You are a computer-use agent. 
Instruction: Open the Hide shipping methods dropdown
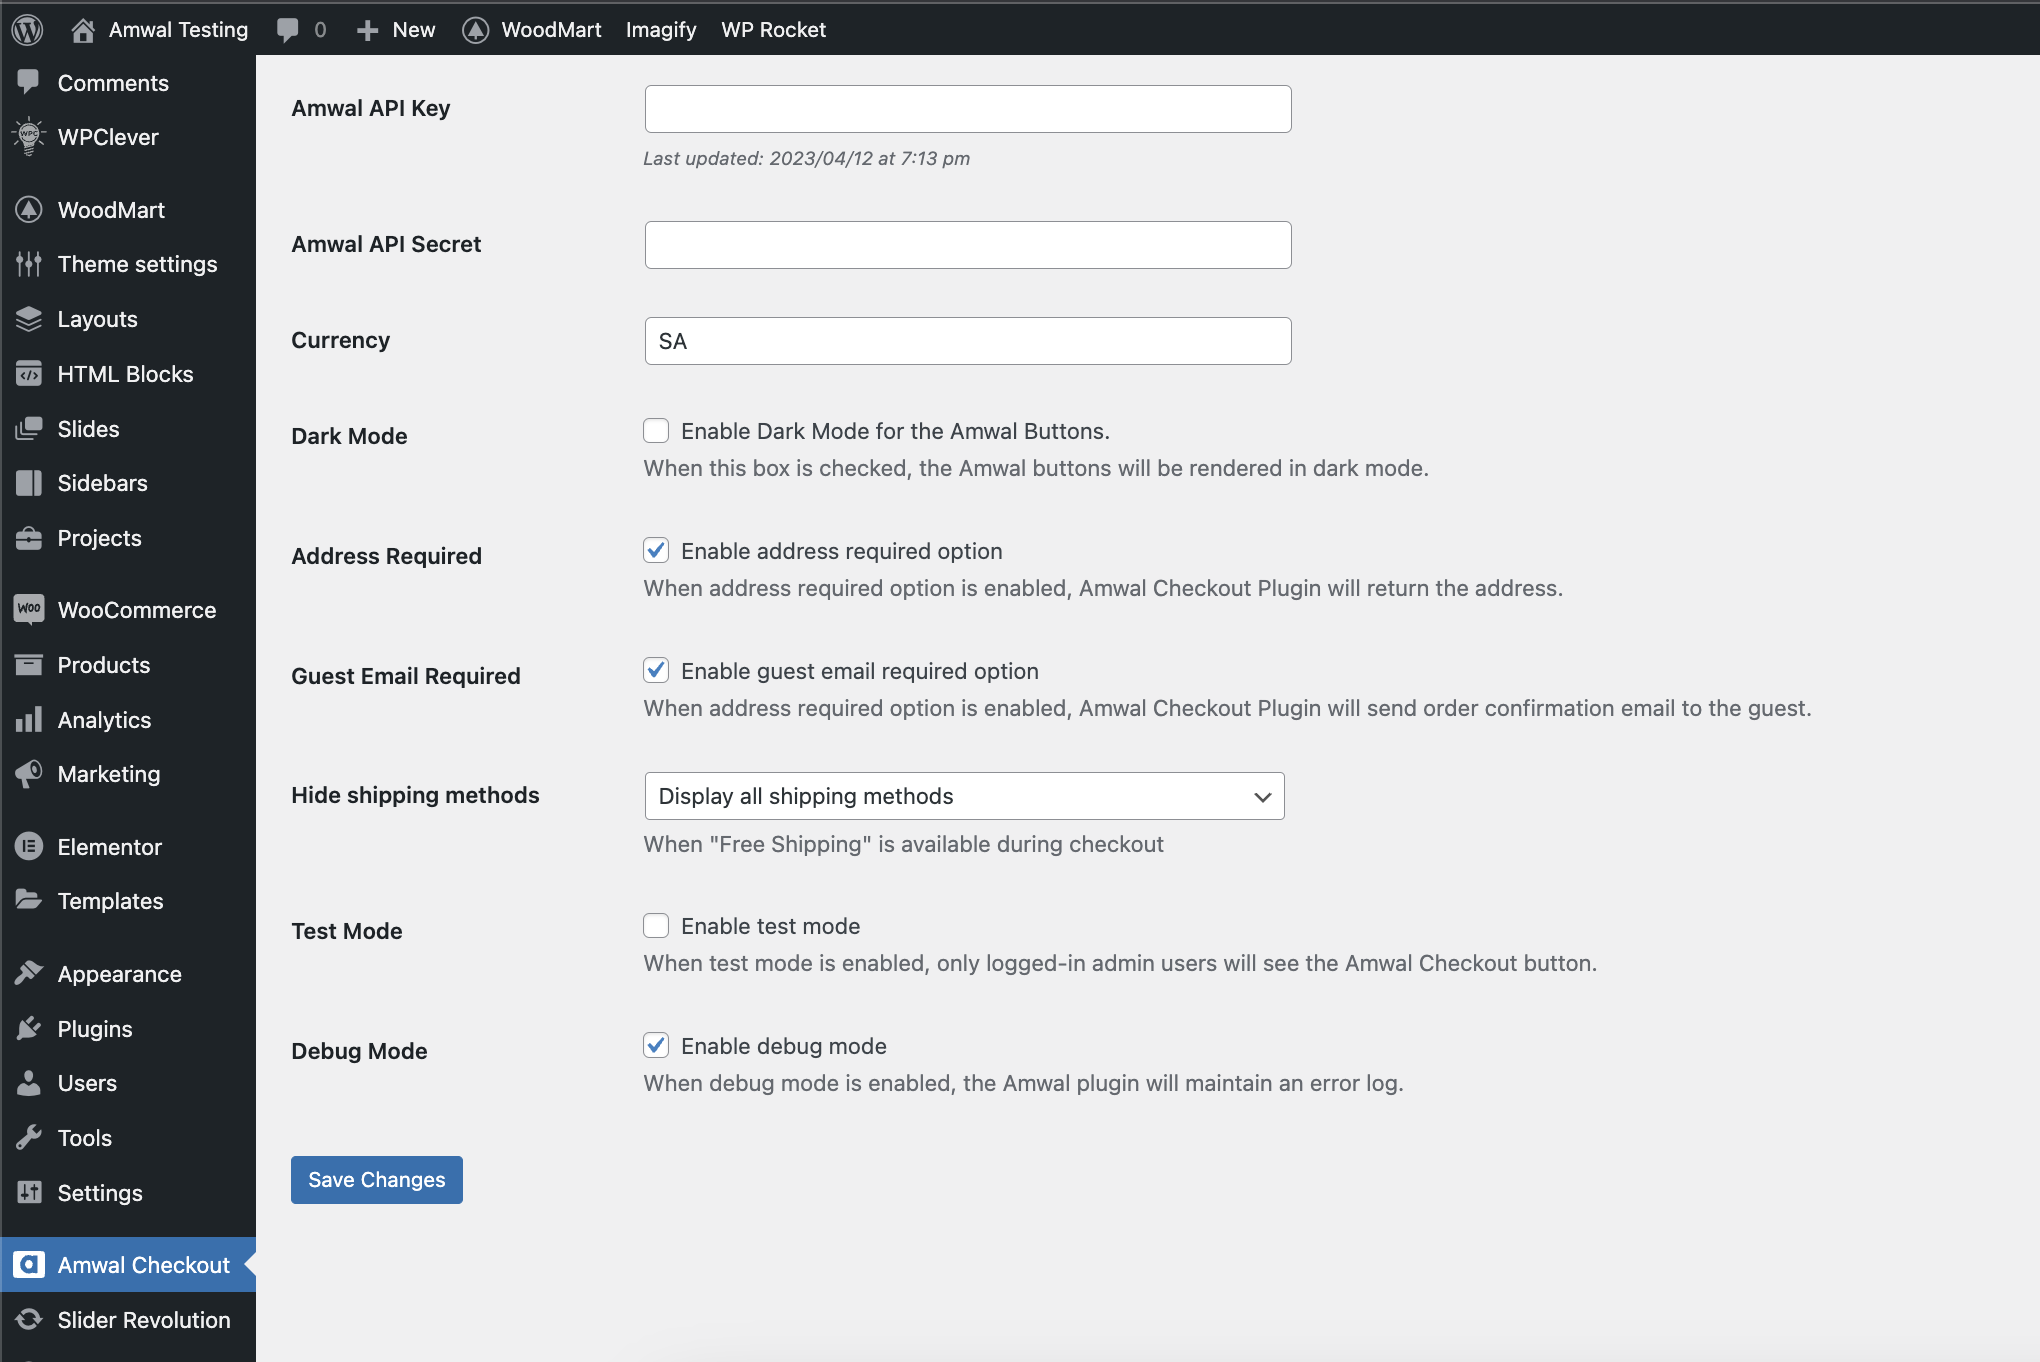pos(963,796)
